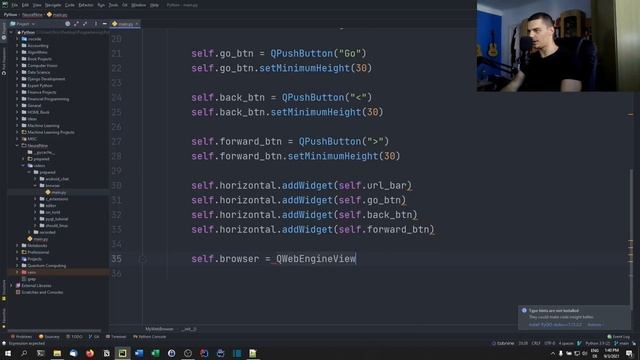The height and width of the screenshot is (360, 640).
Task: Click the Python interpreter status item
Action: pyautogui.click(x=598, y=344)
